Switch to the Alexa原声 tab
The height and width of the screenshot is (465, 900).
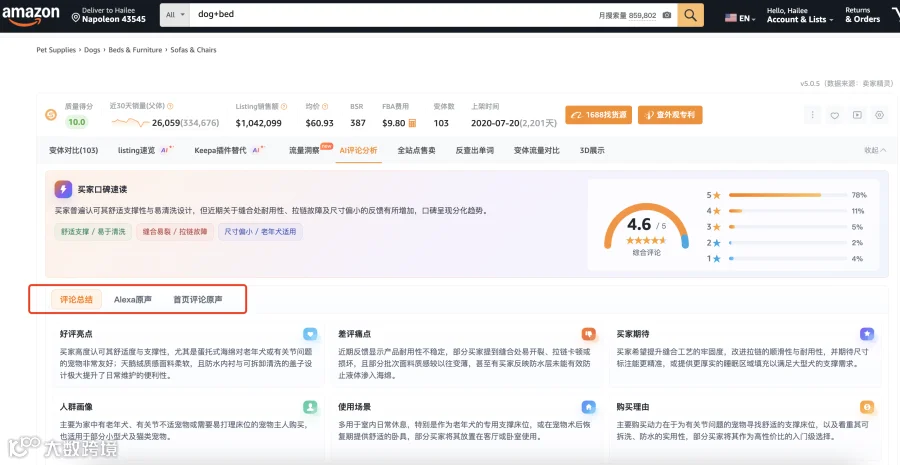click(133, 299)
